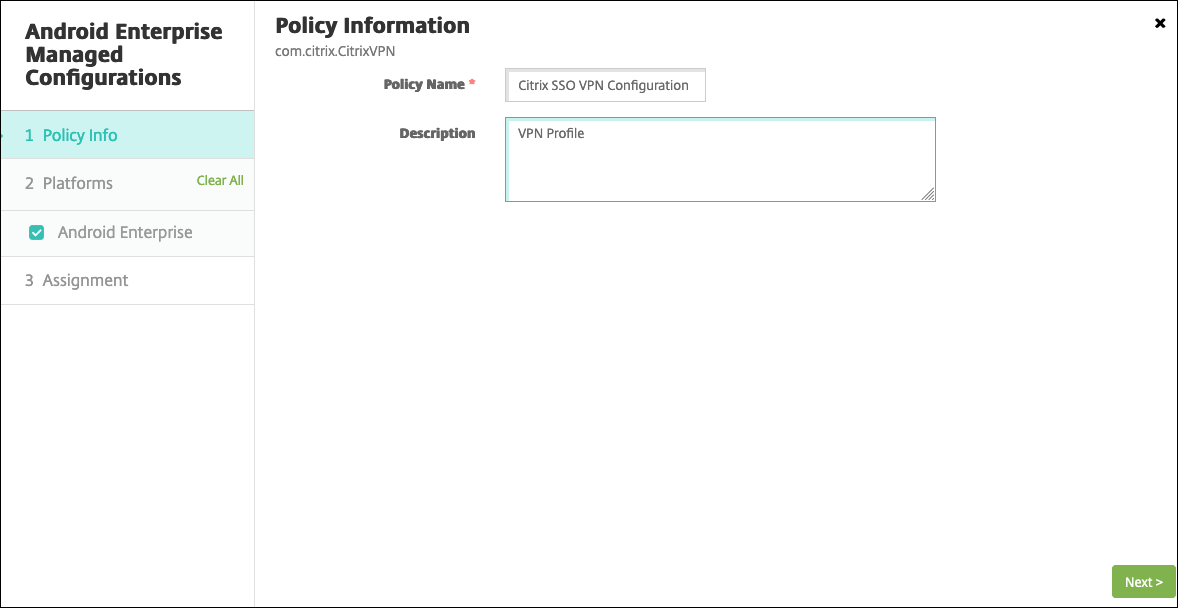Uncheck the Android Enterprise platform checkbox
Screen dimensions: 1178x608
(36, 233)
